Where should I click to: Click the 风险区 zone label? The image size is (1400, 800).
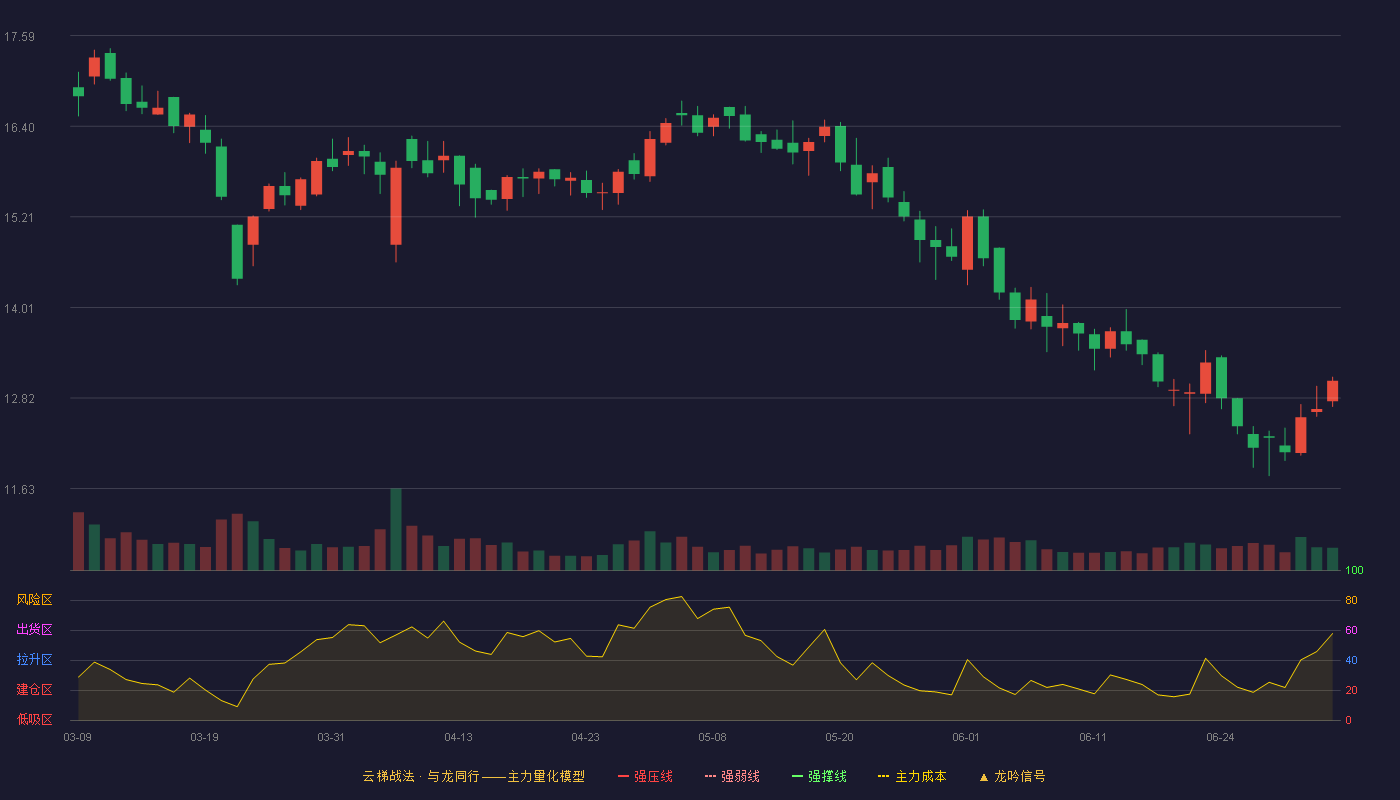(x=34, y=600)
